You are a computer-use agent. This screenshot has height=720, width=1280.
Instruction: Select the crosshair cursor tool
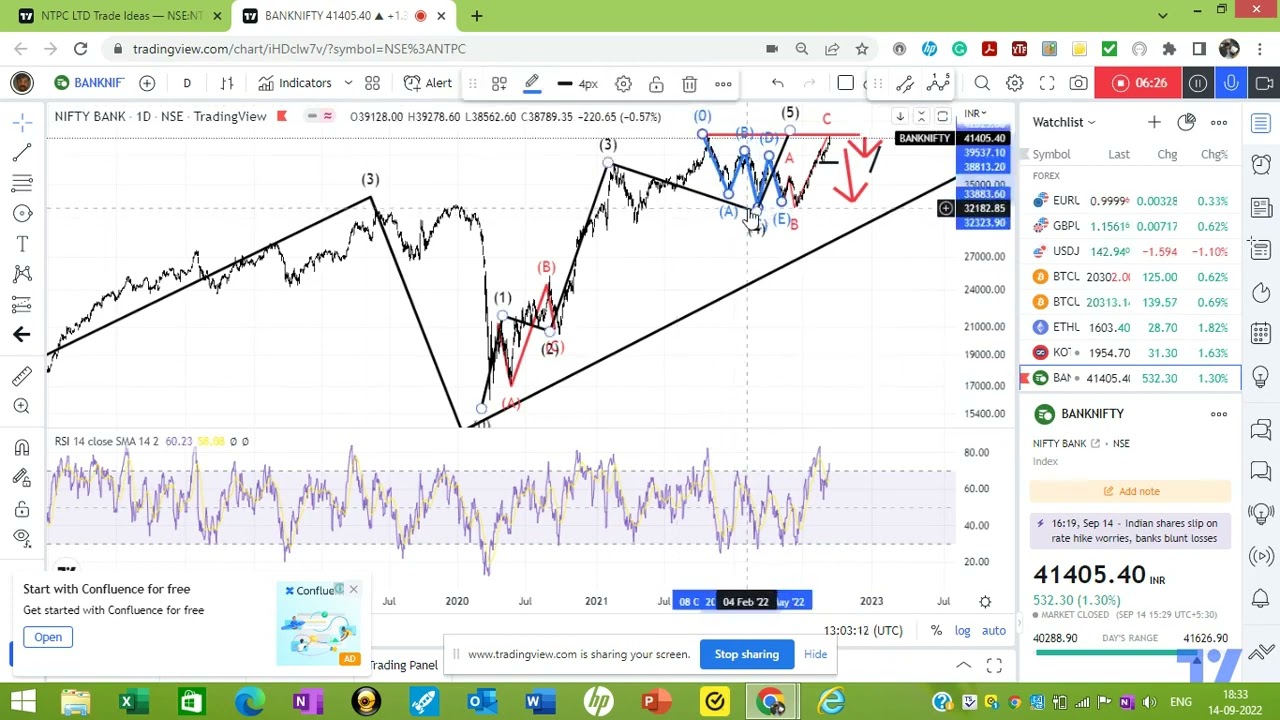pos(22,122)
